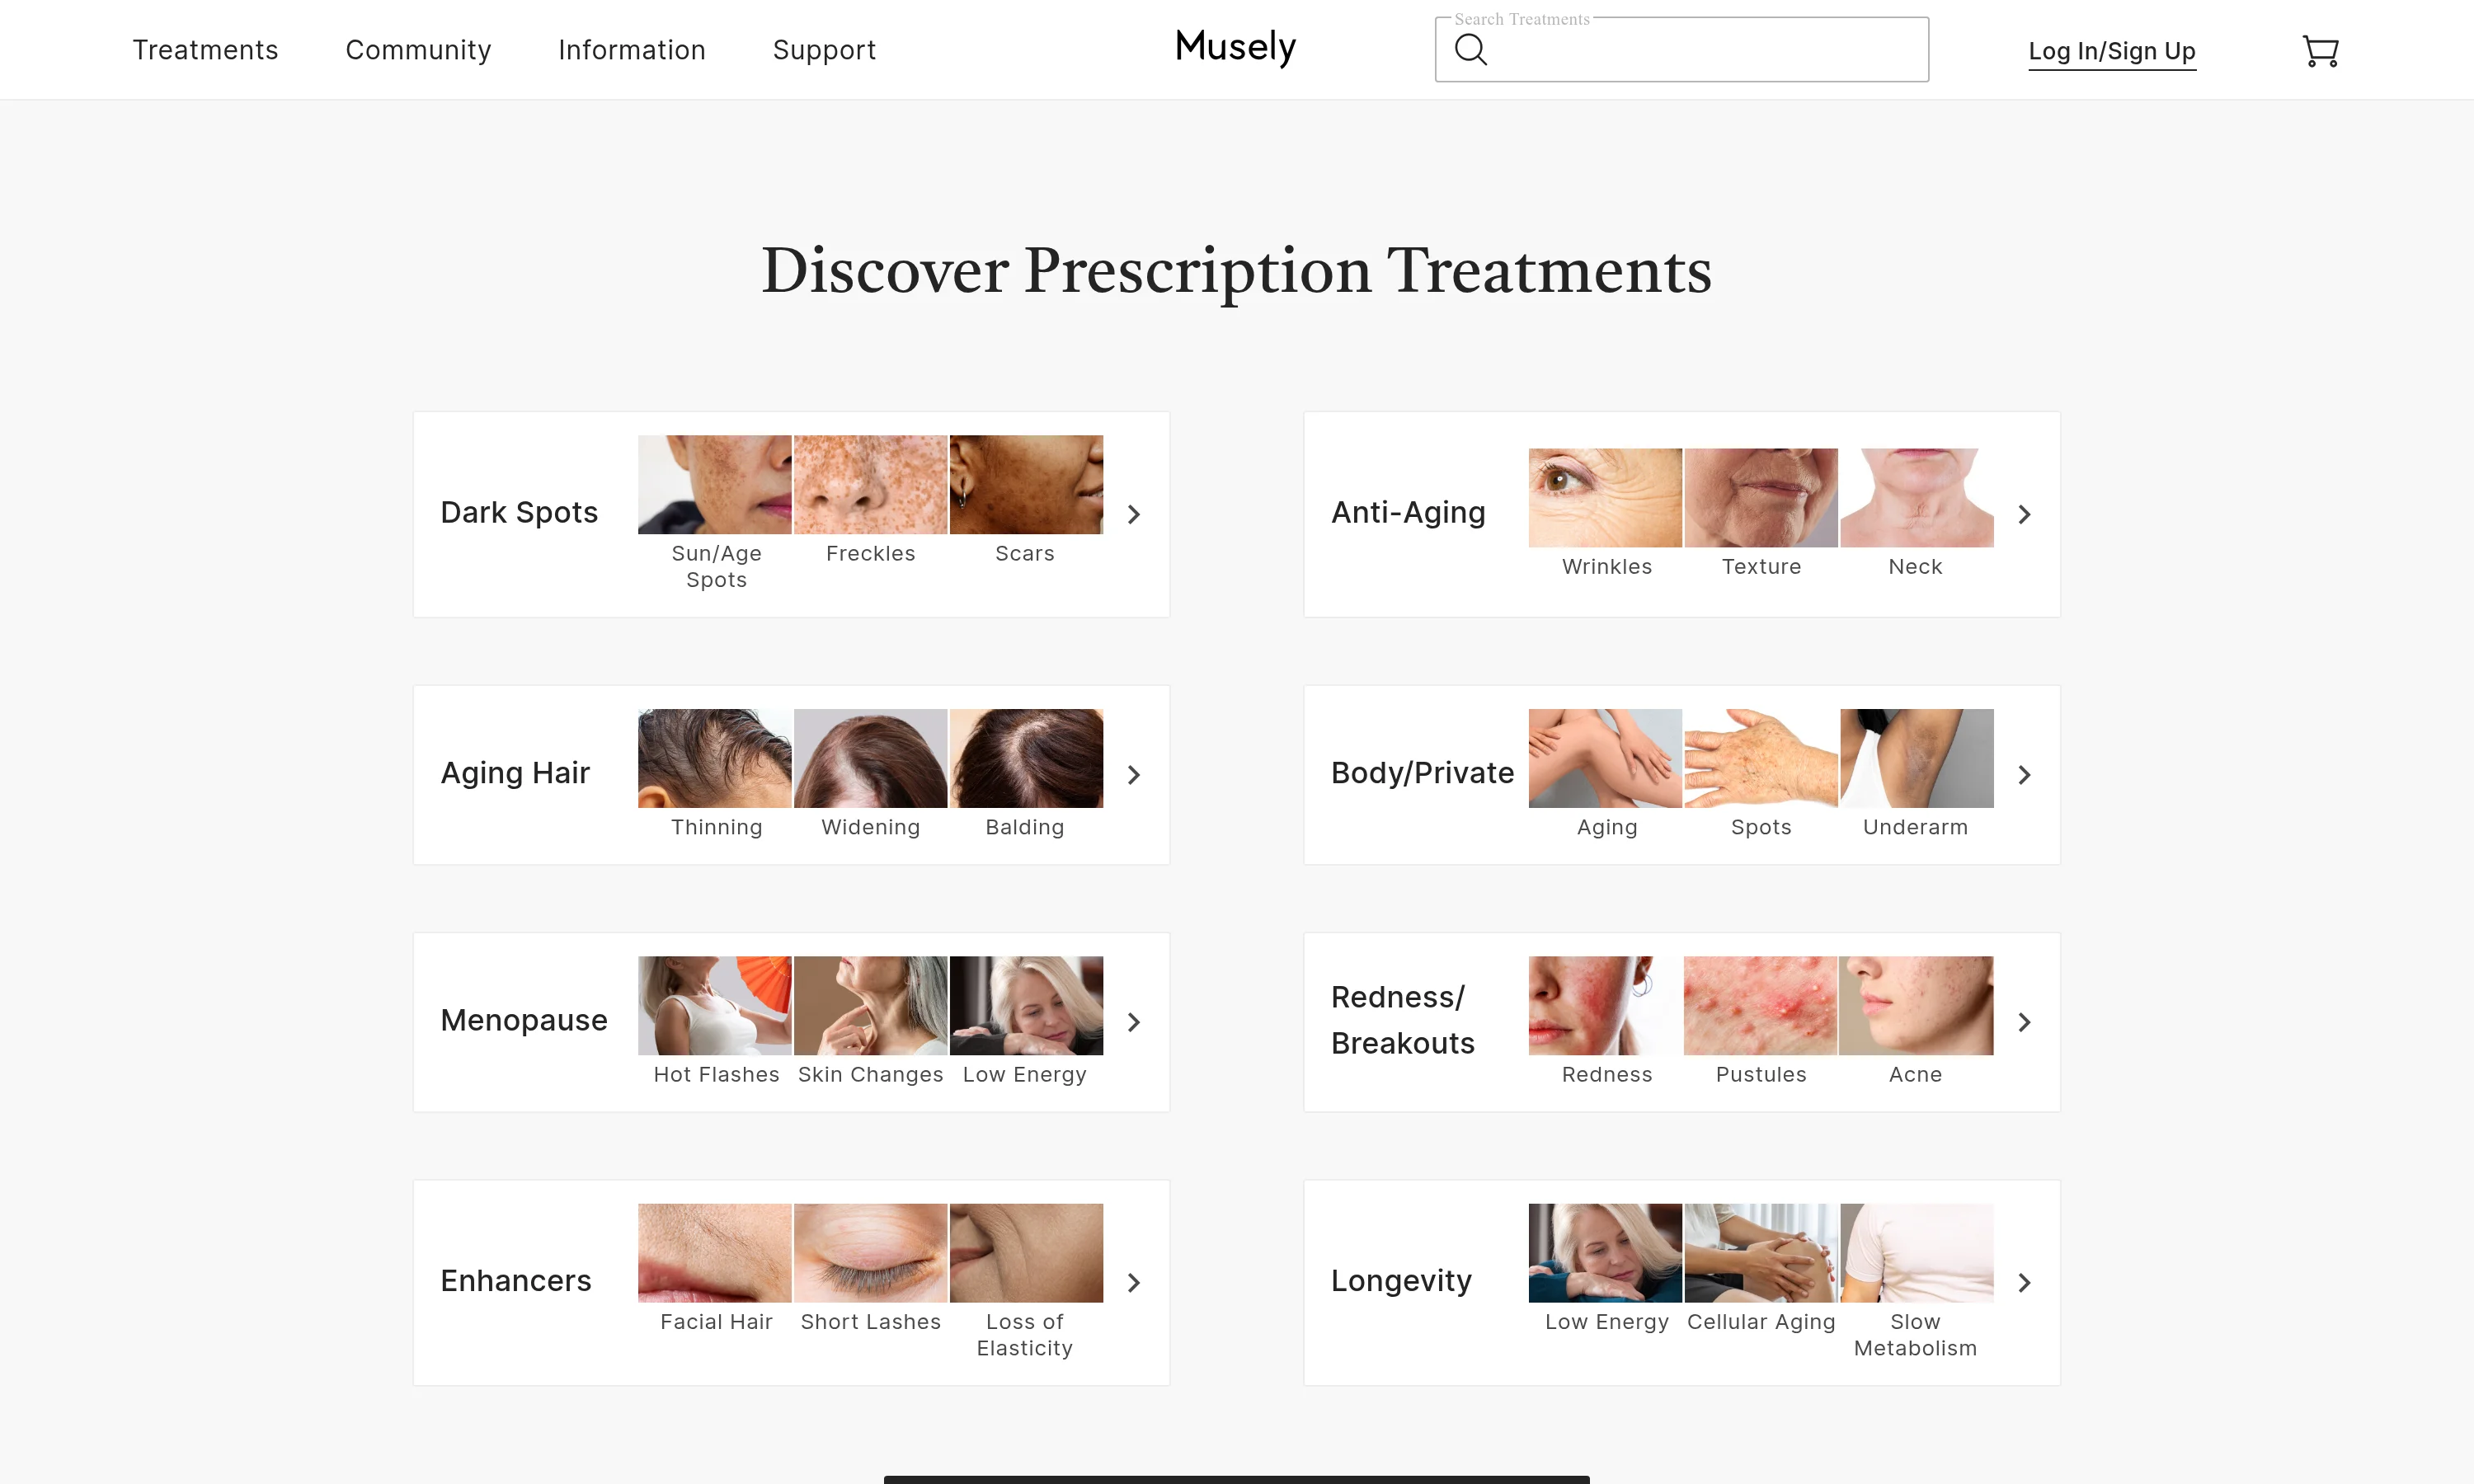
Task: Select the Wrinkles thumbnail
Action: tap(1605, 497)
